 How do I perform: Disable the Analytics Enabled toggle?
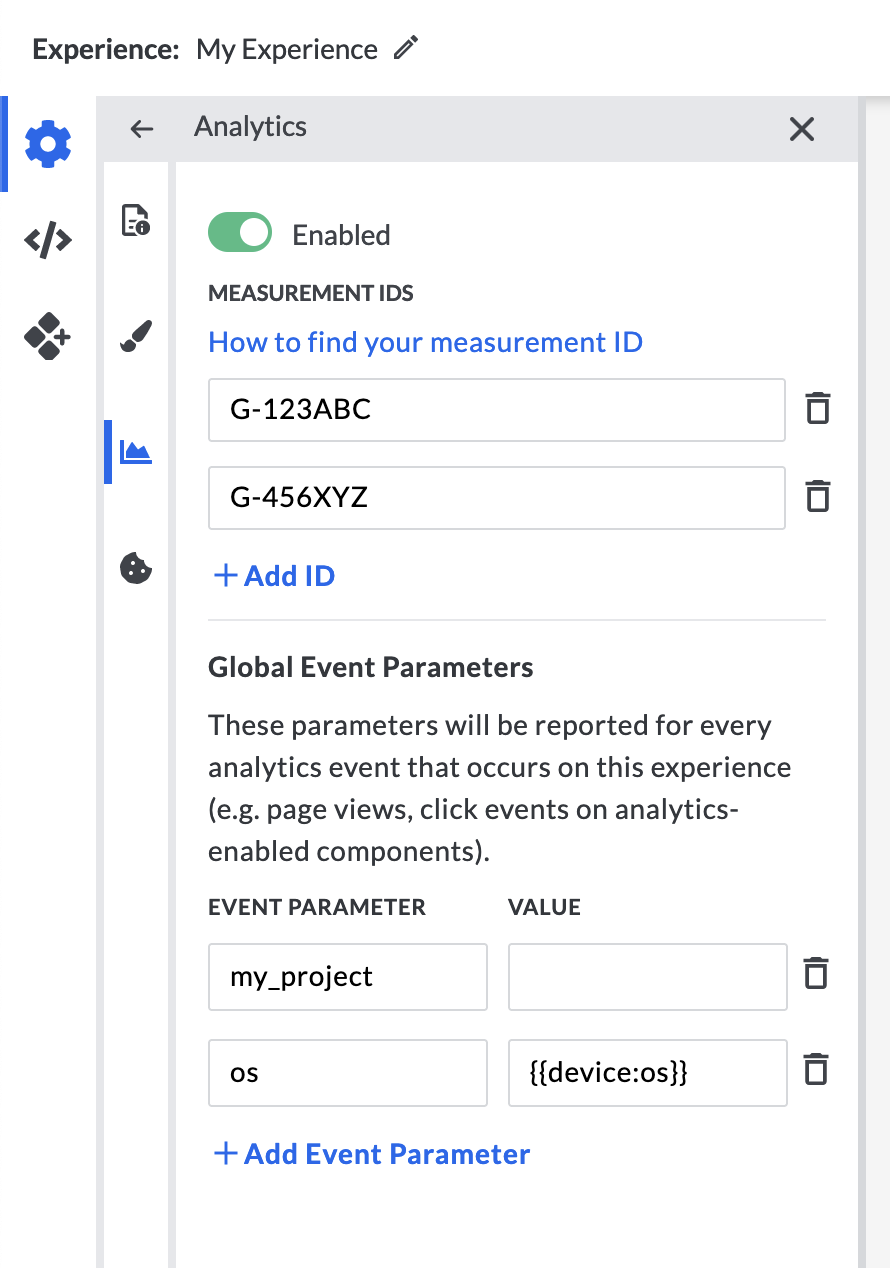point(240,233)
